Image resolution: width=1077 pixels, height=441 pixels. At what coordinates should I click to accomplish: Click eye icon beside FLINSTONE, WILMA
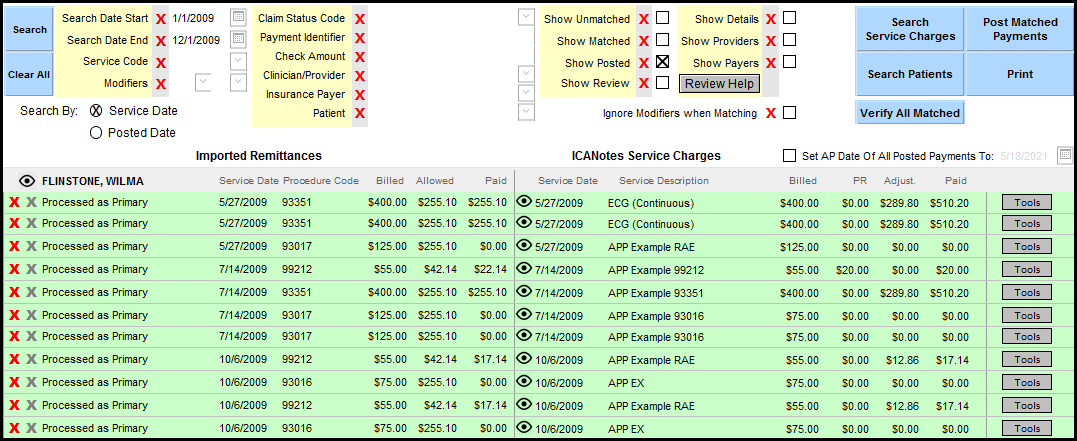click(x=27, y=181)
